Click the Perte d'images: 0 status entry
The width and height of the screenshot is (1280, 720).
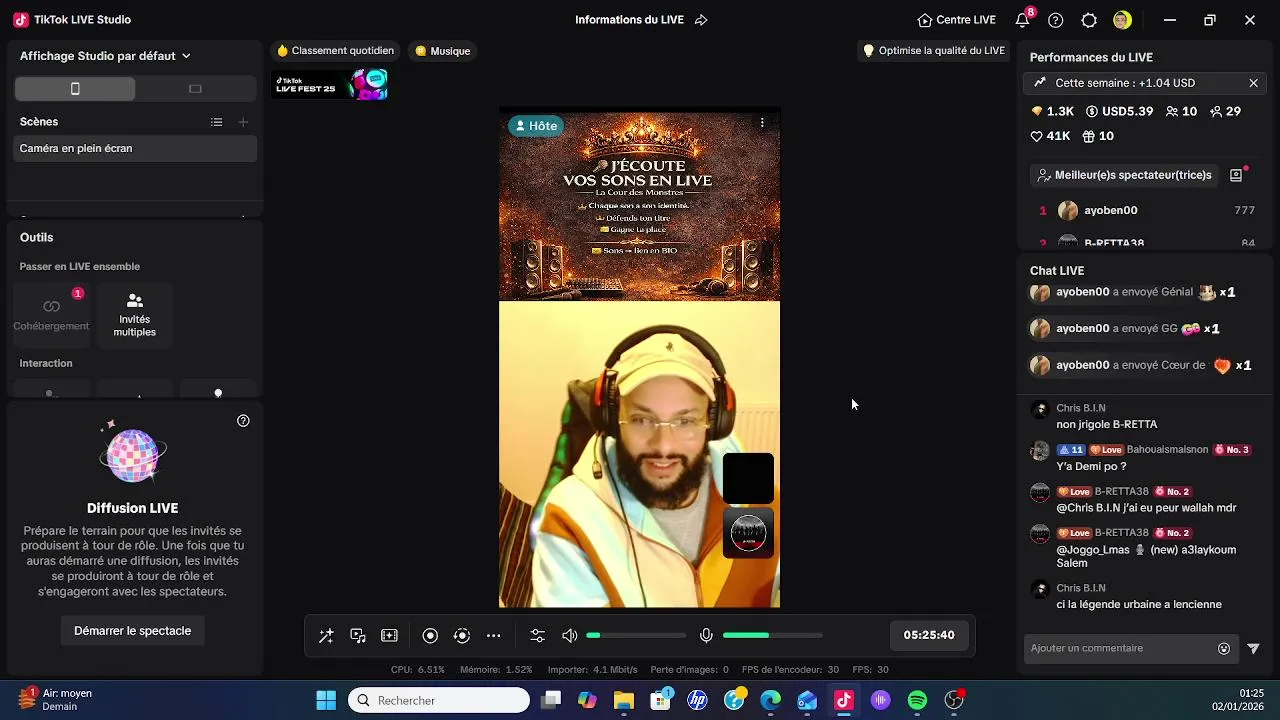[x=689, y=670]
